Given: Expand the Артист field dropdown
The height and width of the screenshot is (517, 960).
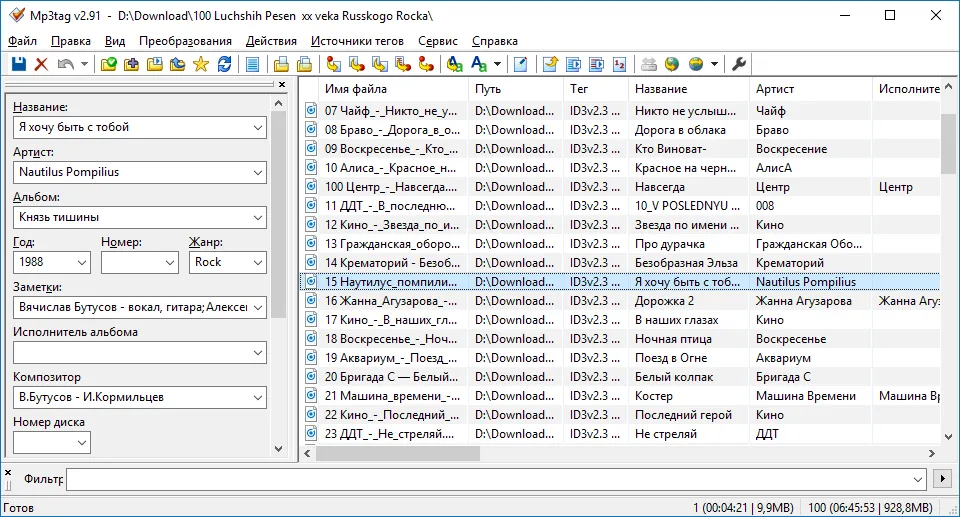Looking at the screenshot, I should 258,173.
